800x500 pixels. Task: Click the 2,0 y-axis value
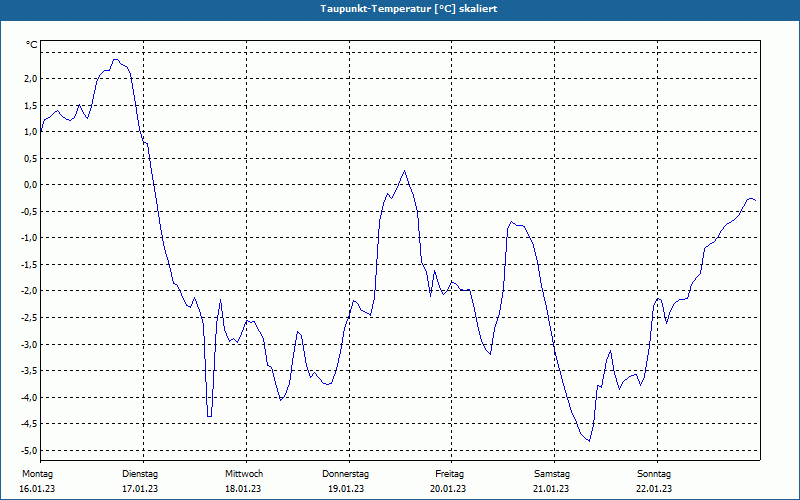31,79
